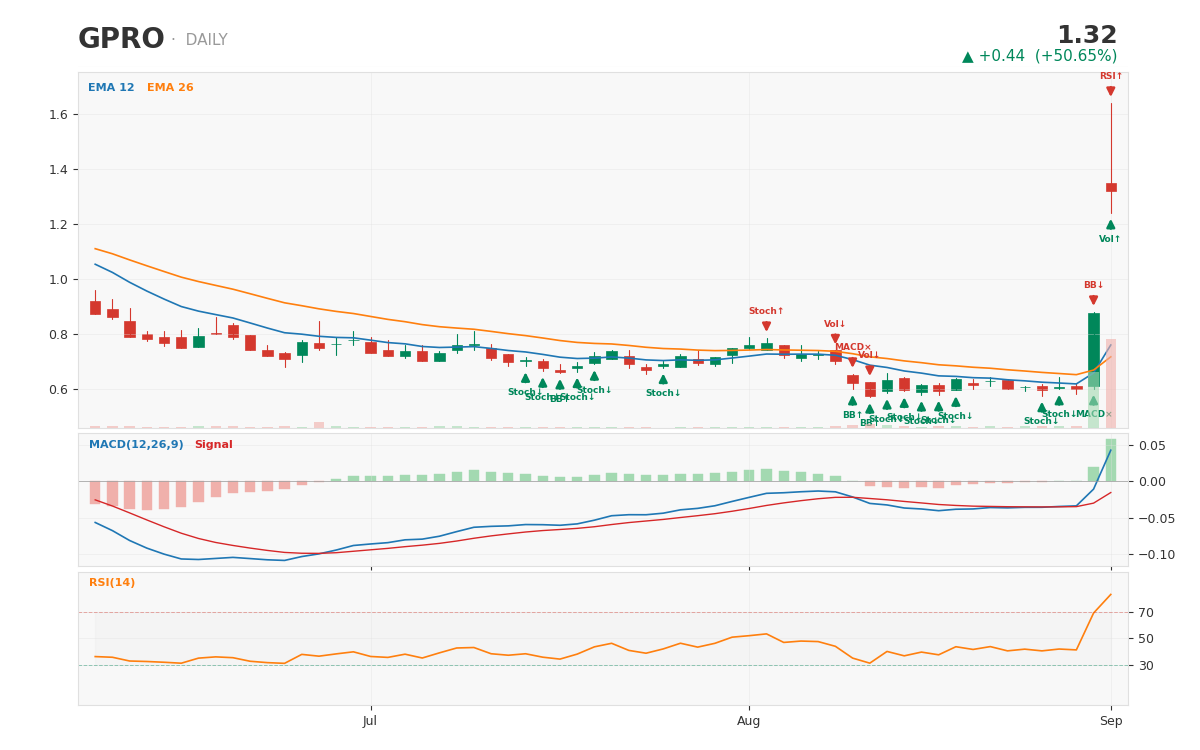Click the last price 1.32
1200x750 pixels.
coord(1087,36)
